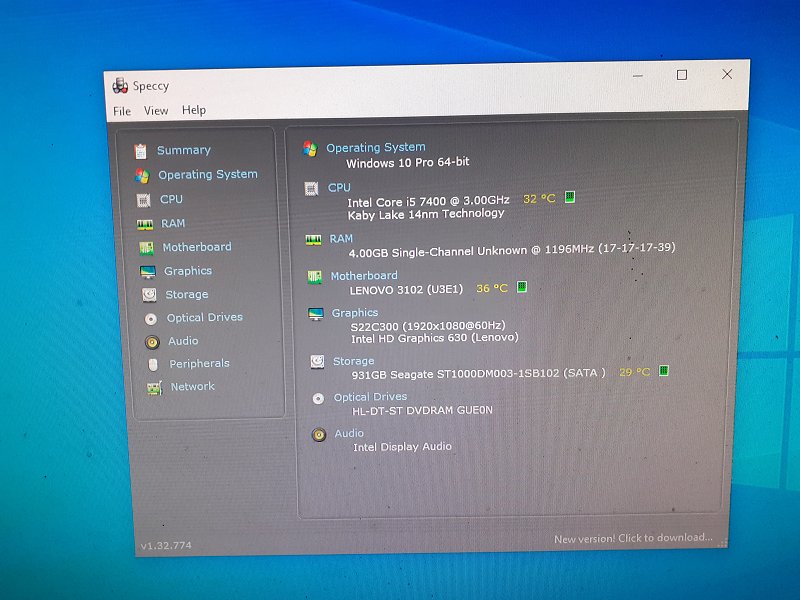
Task: Click Windows flag icon in summary pane
Action: 310,148
